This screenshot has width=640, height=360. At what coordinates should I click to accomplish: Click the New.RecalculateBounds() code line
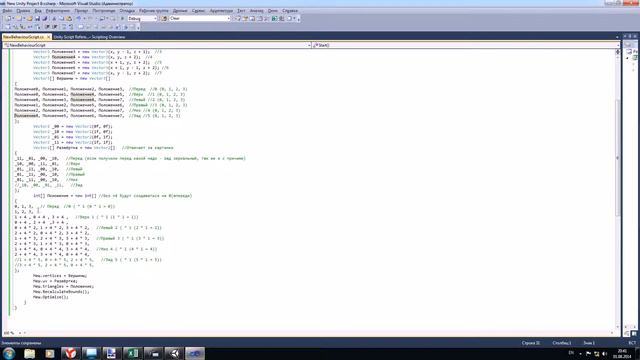(x=61, y=292)
